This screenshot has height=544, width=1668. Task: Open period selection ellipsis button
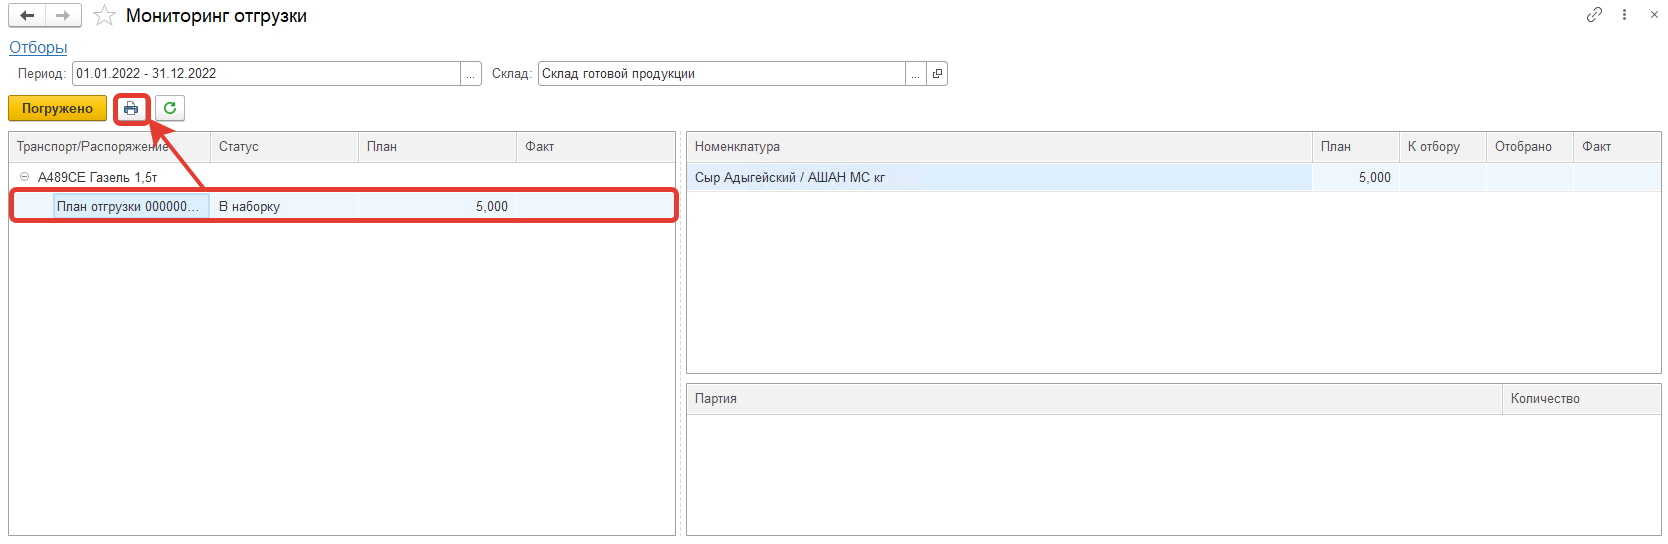click(470, 74)
